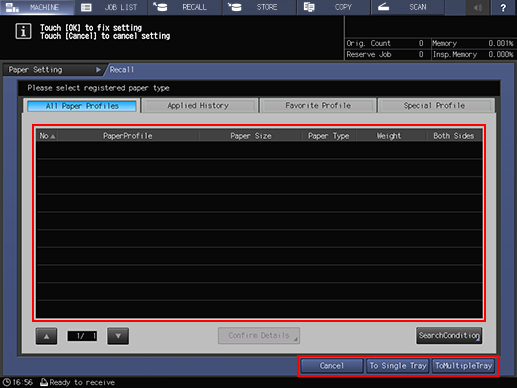Viewport: 517px width, 388px height.
Task: Open the SearchCondition dialog
Action: (449, 335)
